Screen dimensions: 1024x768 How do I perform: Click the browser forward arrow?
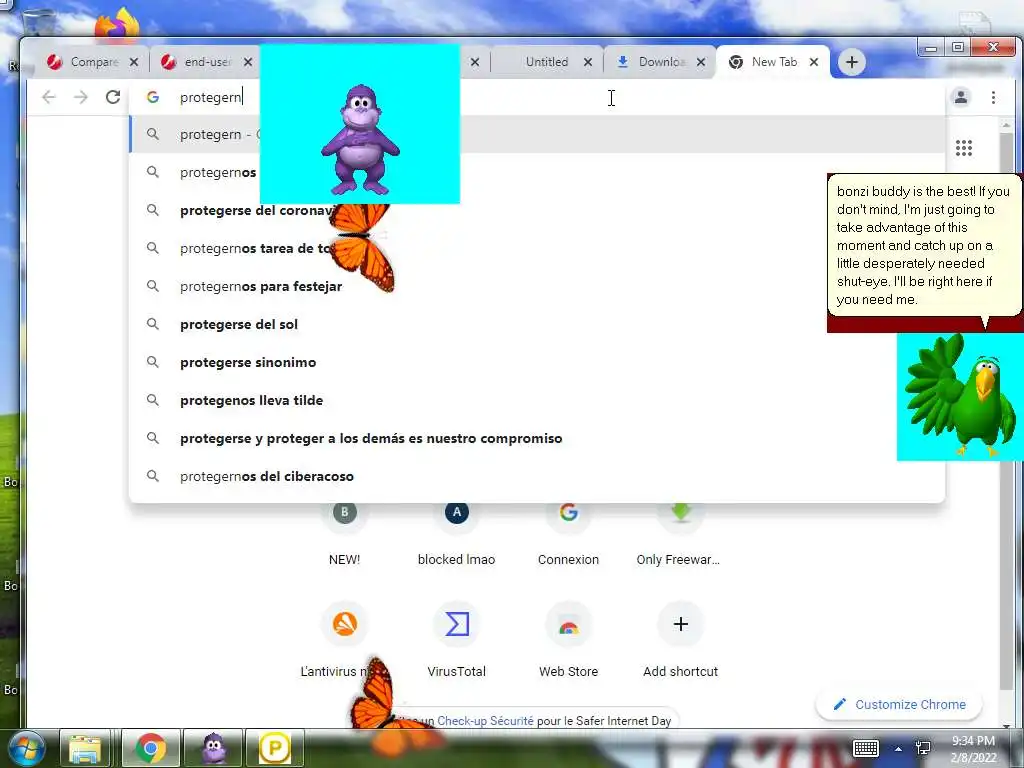pyautogui.click(x=80, y=97)
